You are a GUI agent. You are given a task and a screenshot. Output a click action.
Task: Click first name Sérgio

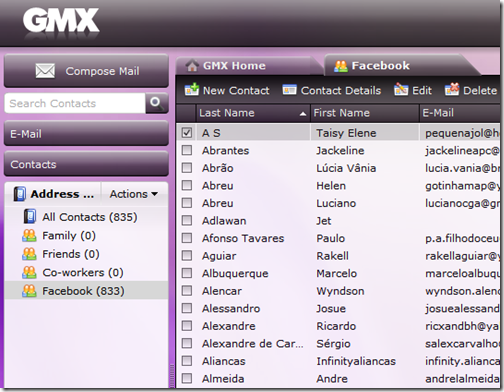(x=333, y=344)
